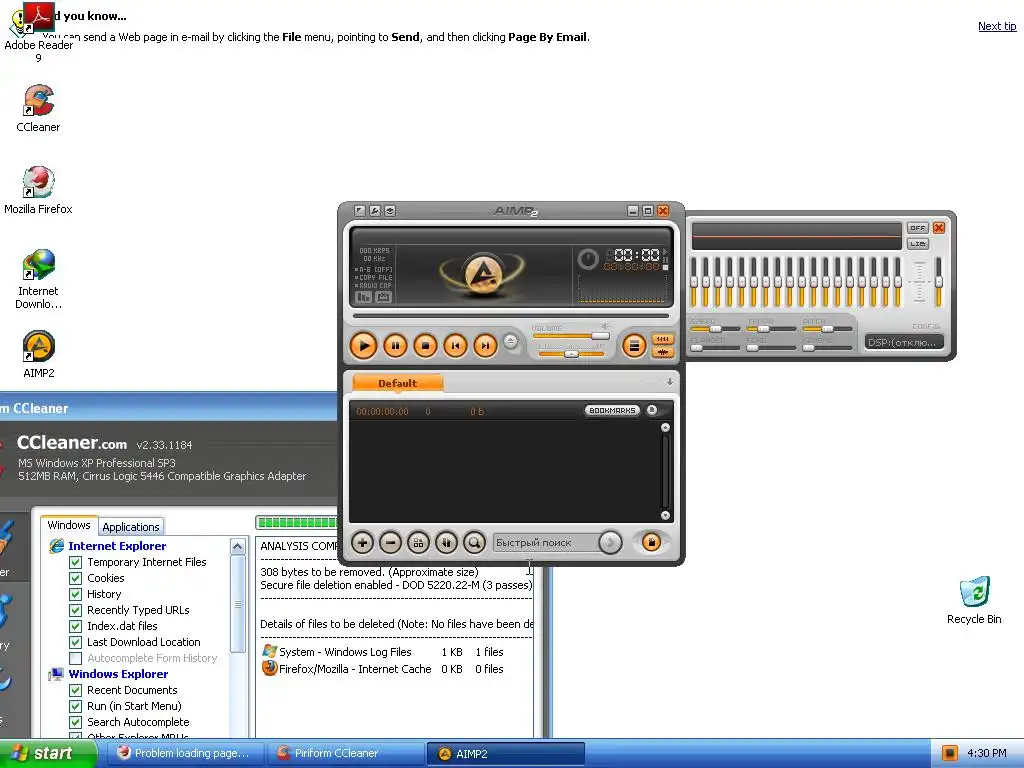Image resolution: width=1024 pixels, height=768 pixels.
Task: Open the playlist tabs dropdown arrow
Action: 669,382
